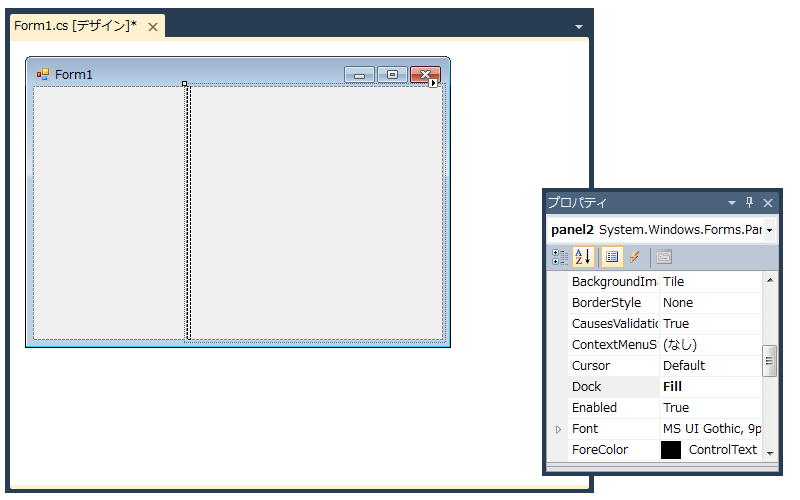The height and width of the screenshot is (500, 800).
Task: Click プロパティ panel title text
Action: (578, 203)
